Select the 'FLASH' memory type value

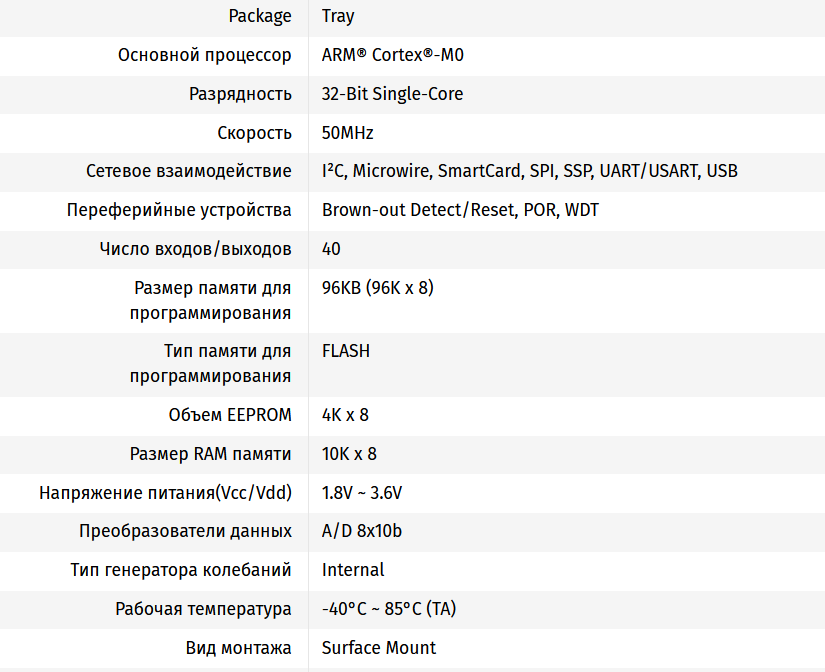[x=345, y=351]
